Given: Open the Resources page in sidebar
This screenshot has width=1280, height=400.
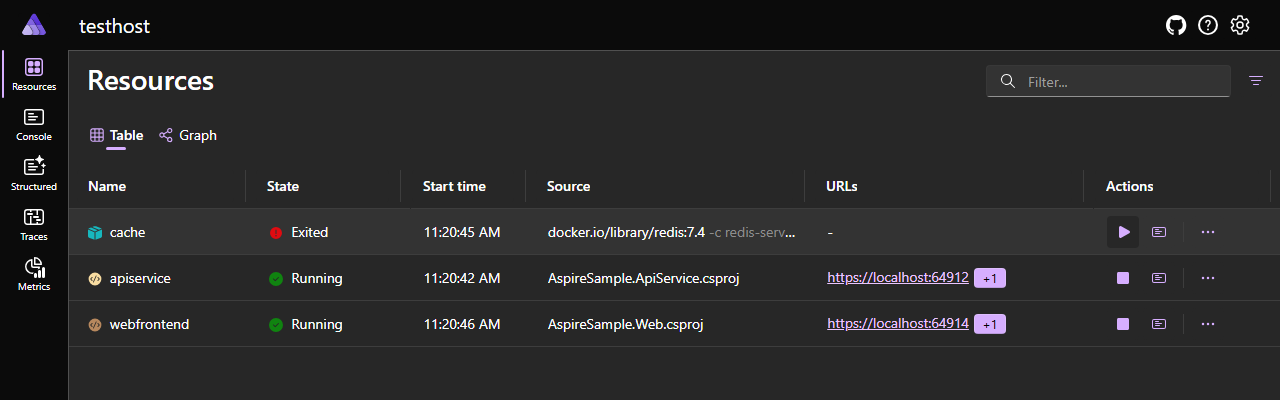Looking at the screenshot, I should 34,75.
